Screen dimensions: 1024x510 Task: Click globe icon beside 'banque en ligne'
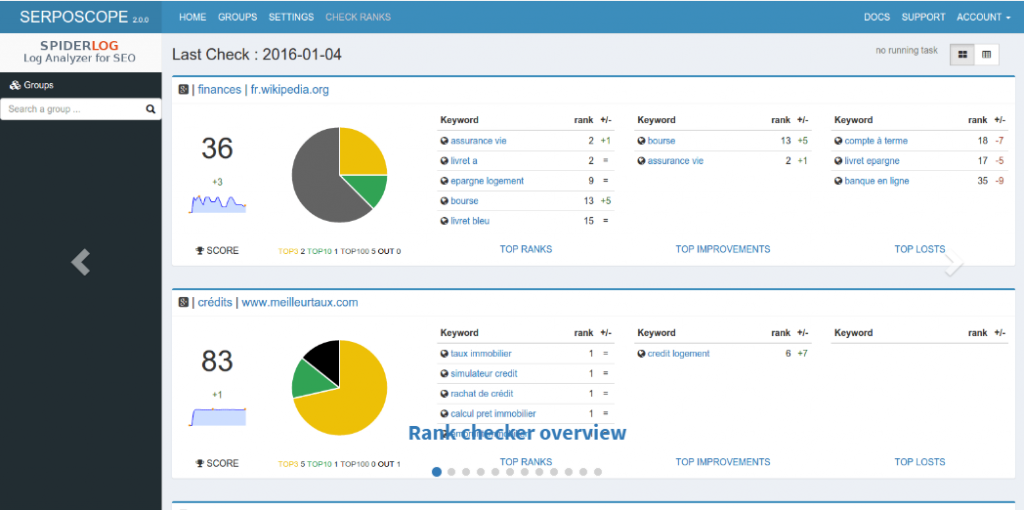[839, 181]
